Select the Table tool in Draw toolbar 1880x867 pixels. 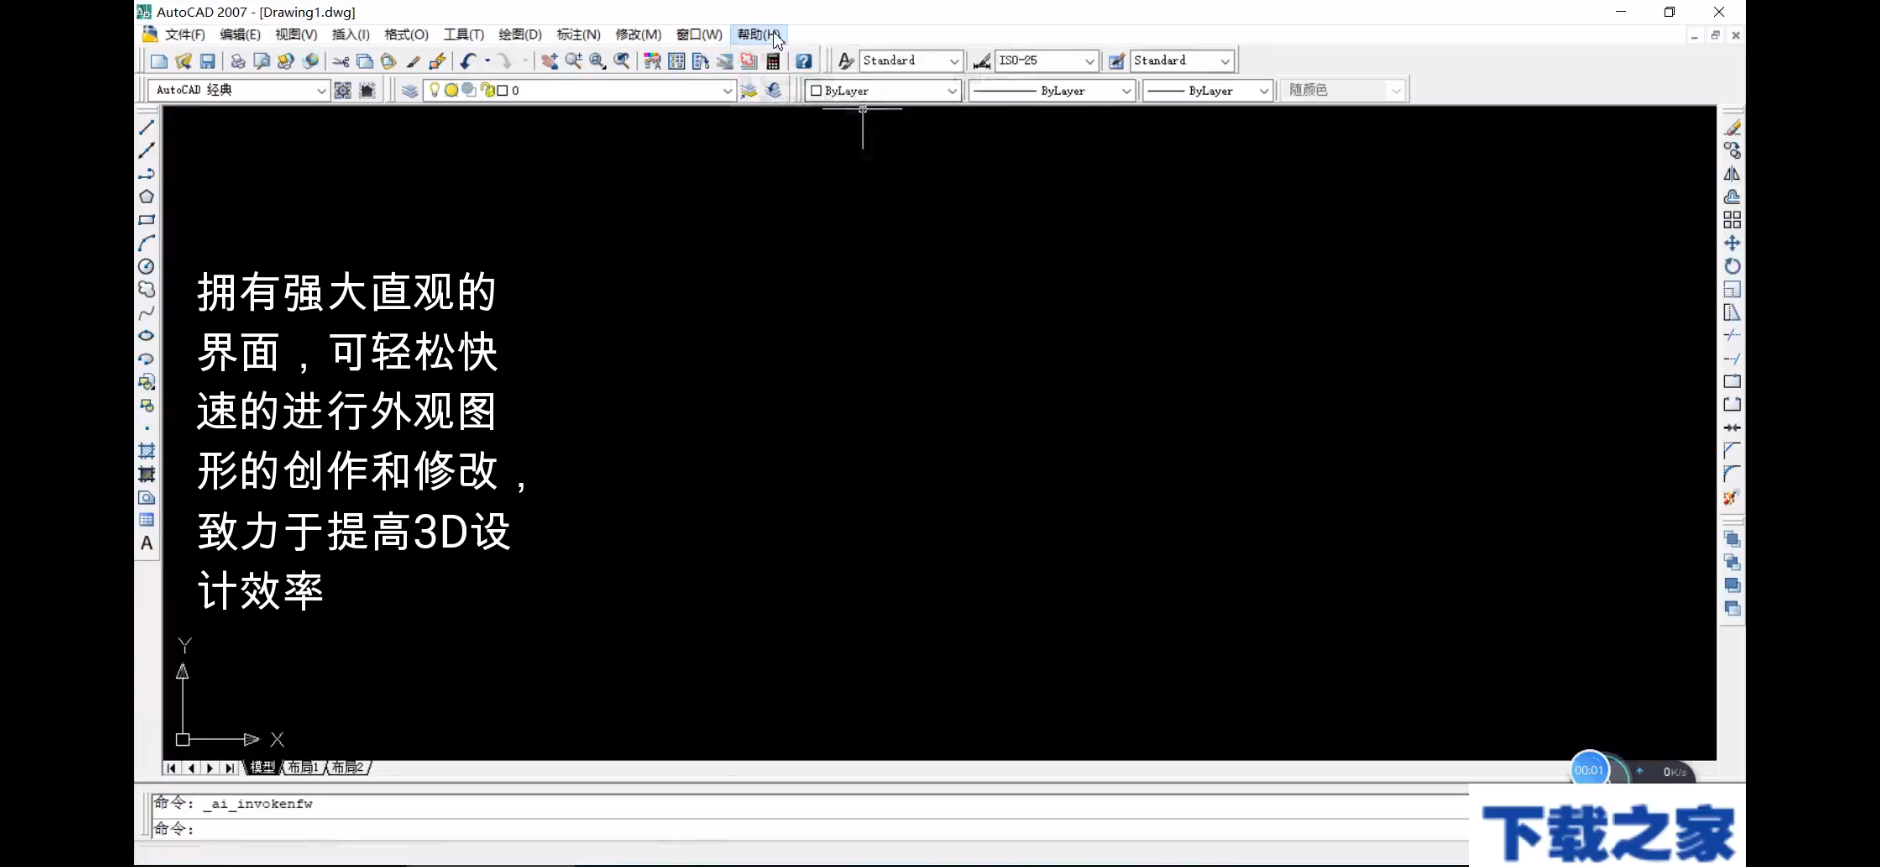coord(147,520)
